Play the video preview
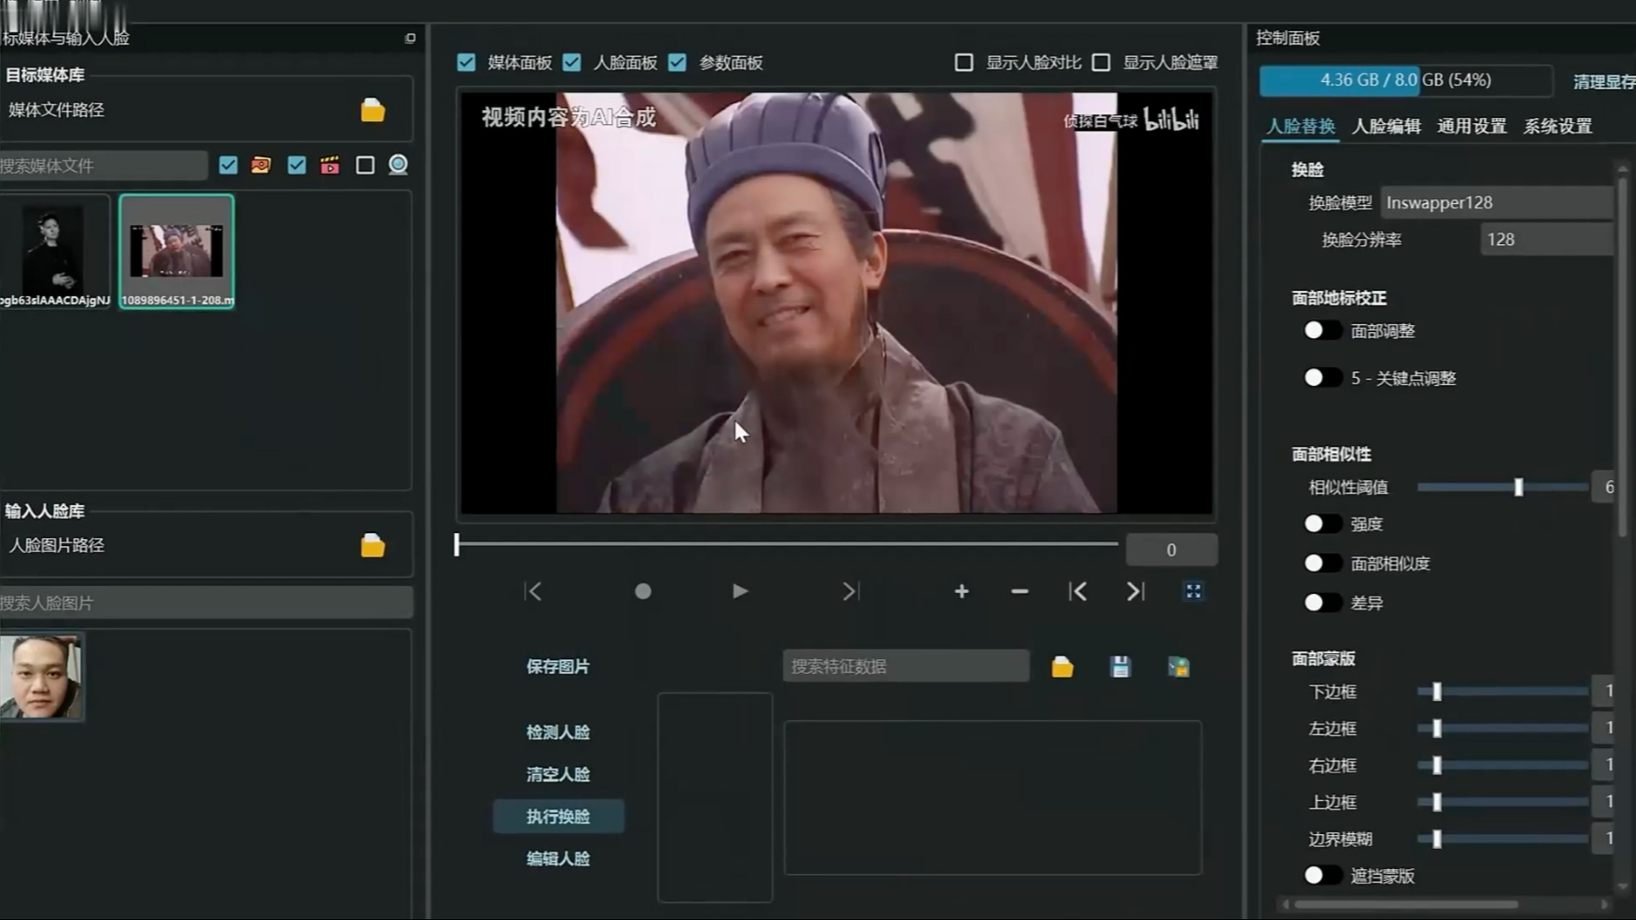This screenshot has width=1636, height=920. point(739,591)
